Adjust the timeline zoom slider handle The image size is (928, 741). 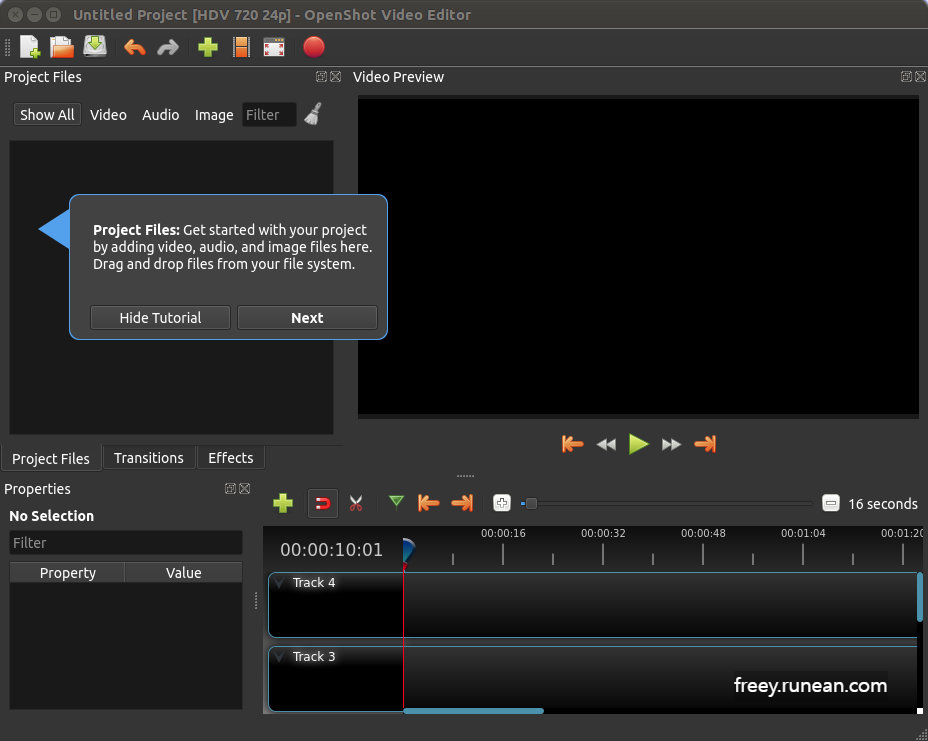(531, 504)
